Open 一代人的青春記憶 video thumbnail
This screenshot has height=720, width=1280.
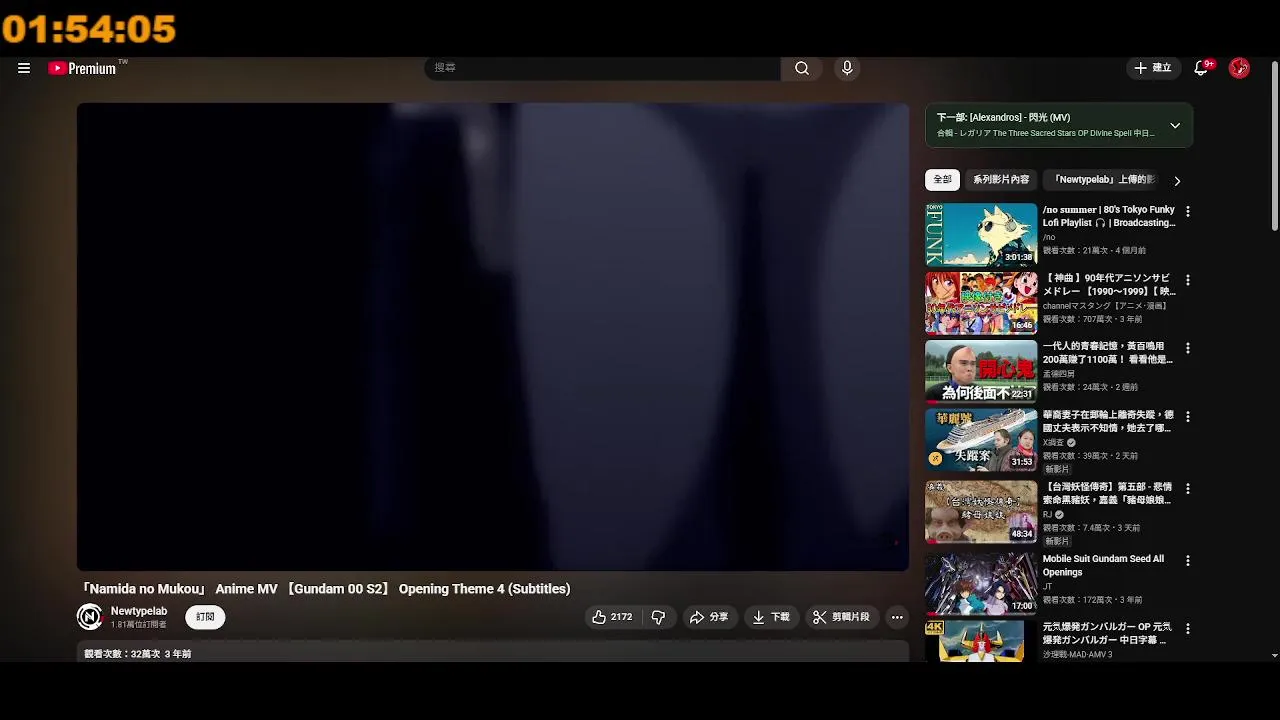coord(981,371)
